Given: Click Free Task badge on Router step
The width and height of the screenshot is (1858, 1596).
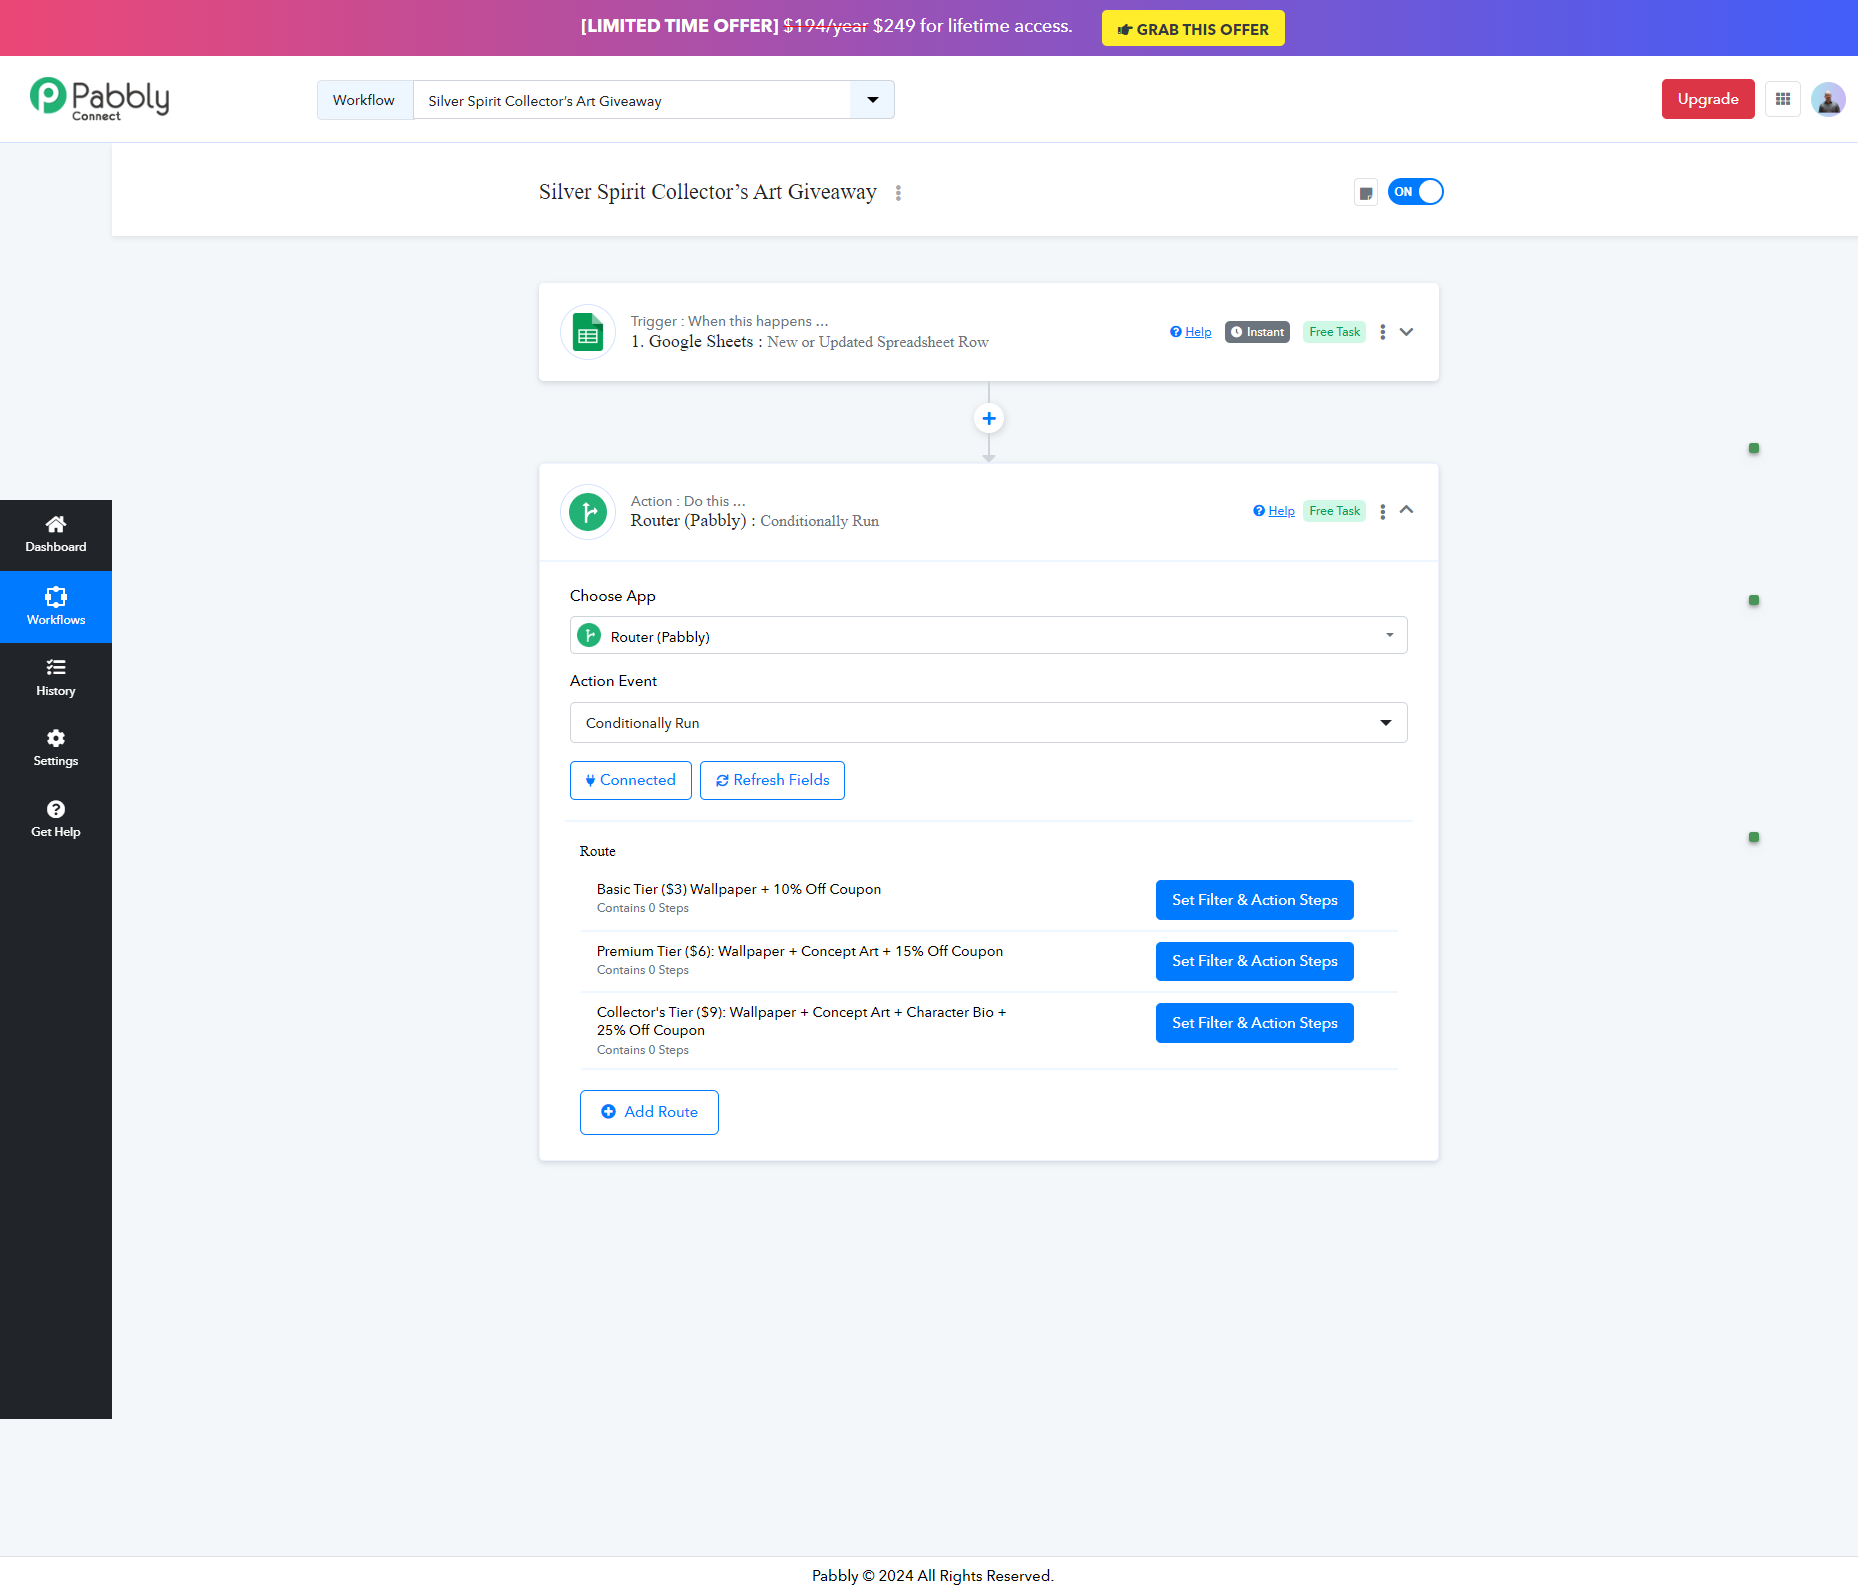Looking at the screenshot, I should 1335,511.
